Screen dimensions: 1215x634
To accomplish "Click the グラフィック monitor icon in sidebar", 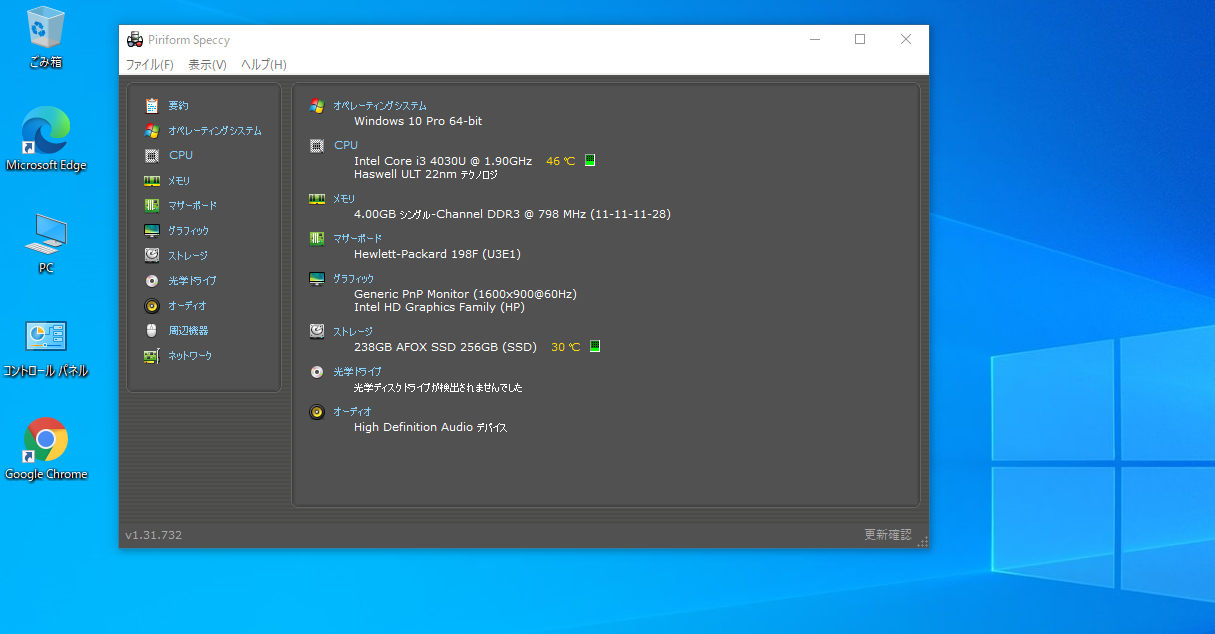I will pos(152,230).
